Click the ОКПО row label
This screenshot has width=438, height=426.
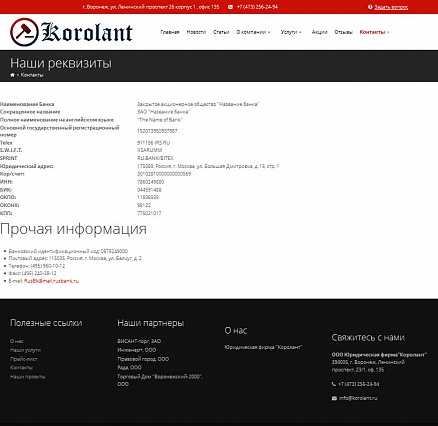(8, 197)
